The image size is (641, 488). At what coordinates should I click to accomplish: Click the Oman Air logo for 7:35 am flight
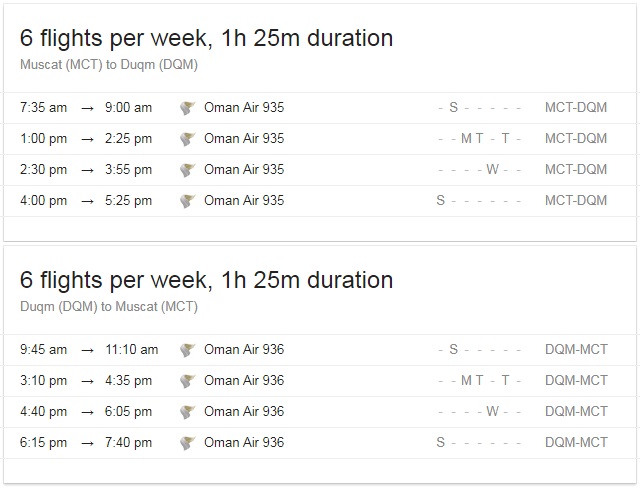188,108
